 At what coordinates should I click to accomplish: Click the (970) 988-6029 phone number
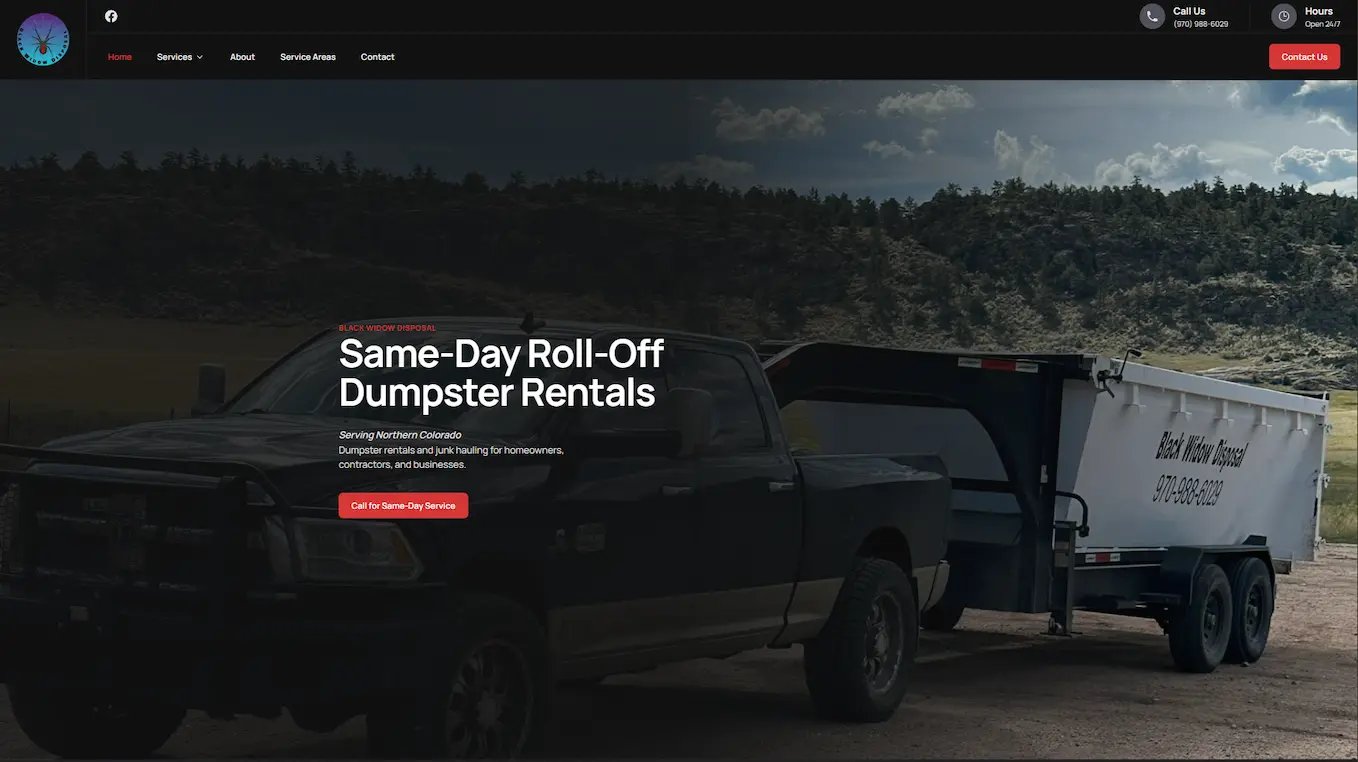point(1201,24)
